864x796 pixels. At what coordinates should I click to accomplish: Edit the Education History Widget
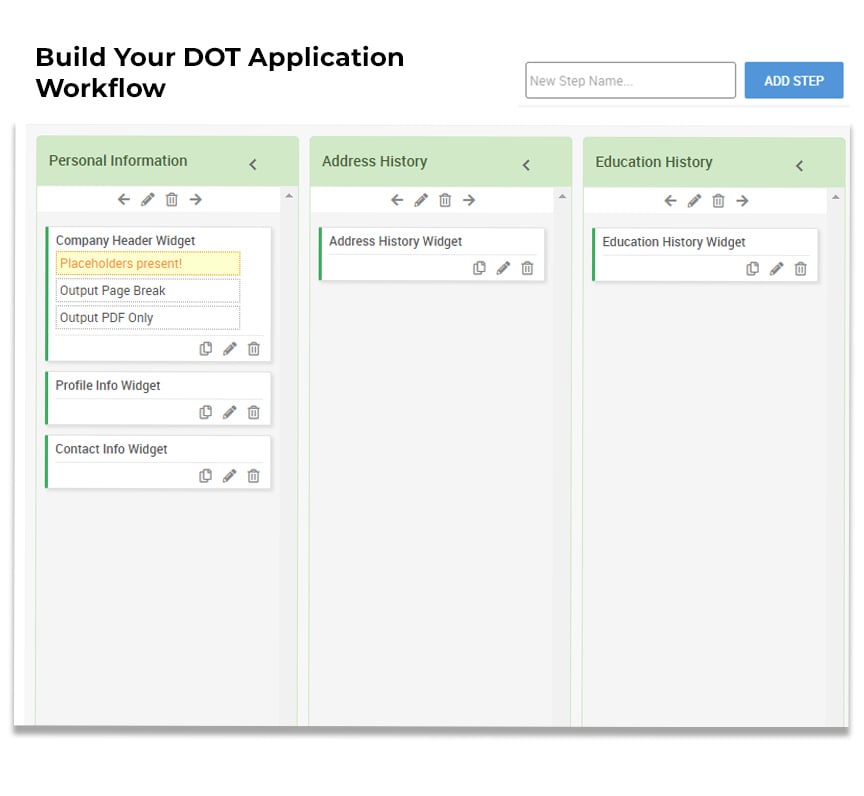click(x=776, y=268)
